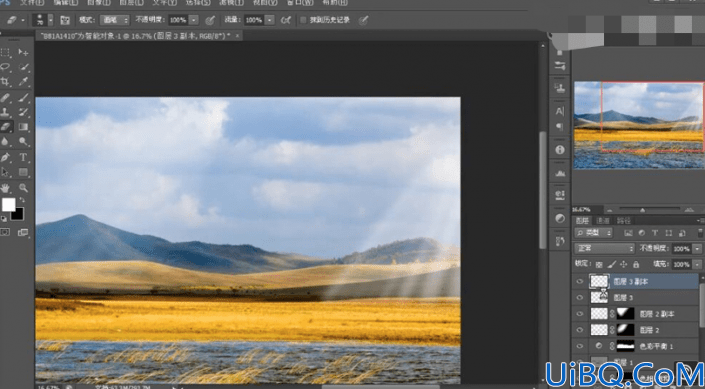Open the layer 填充 arrow
The image size is (705, 389).
point(697,264)
